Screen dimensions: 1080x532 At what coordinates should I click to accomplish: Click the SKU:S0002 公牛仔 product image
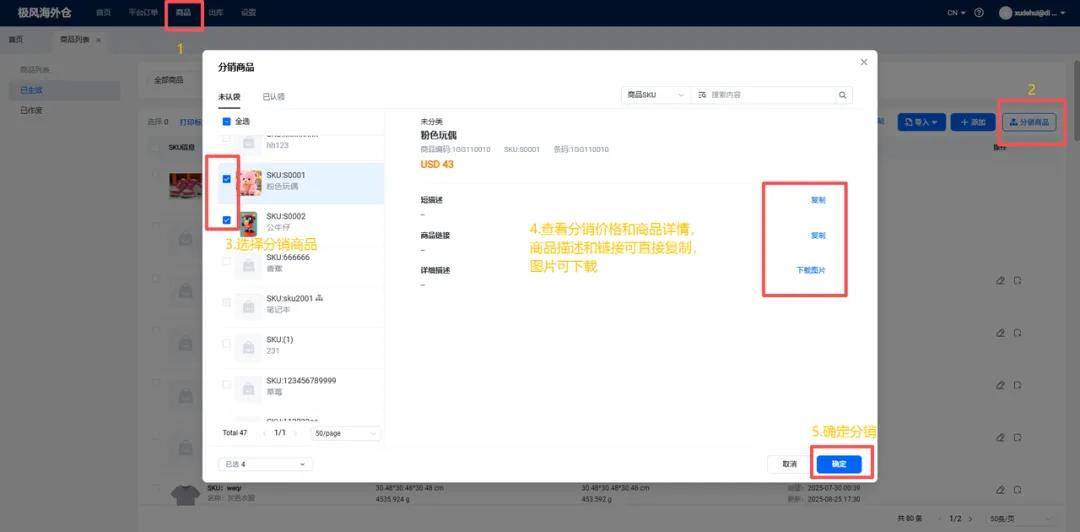pyautogui.click(x=248, y=222)
